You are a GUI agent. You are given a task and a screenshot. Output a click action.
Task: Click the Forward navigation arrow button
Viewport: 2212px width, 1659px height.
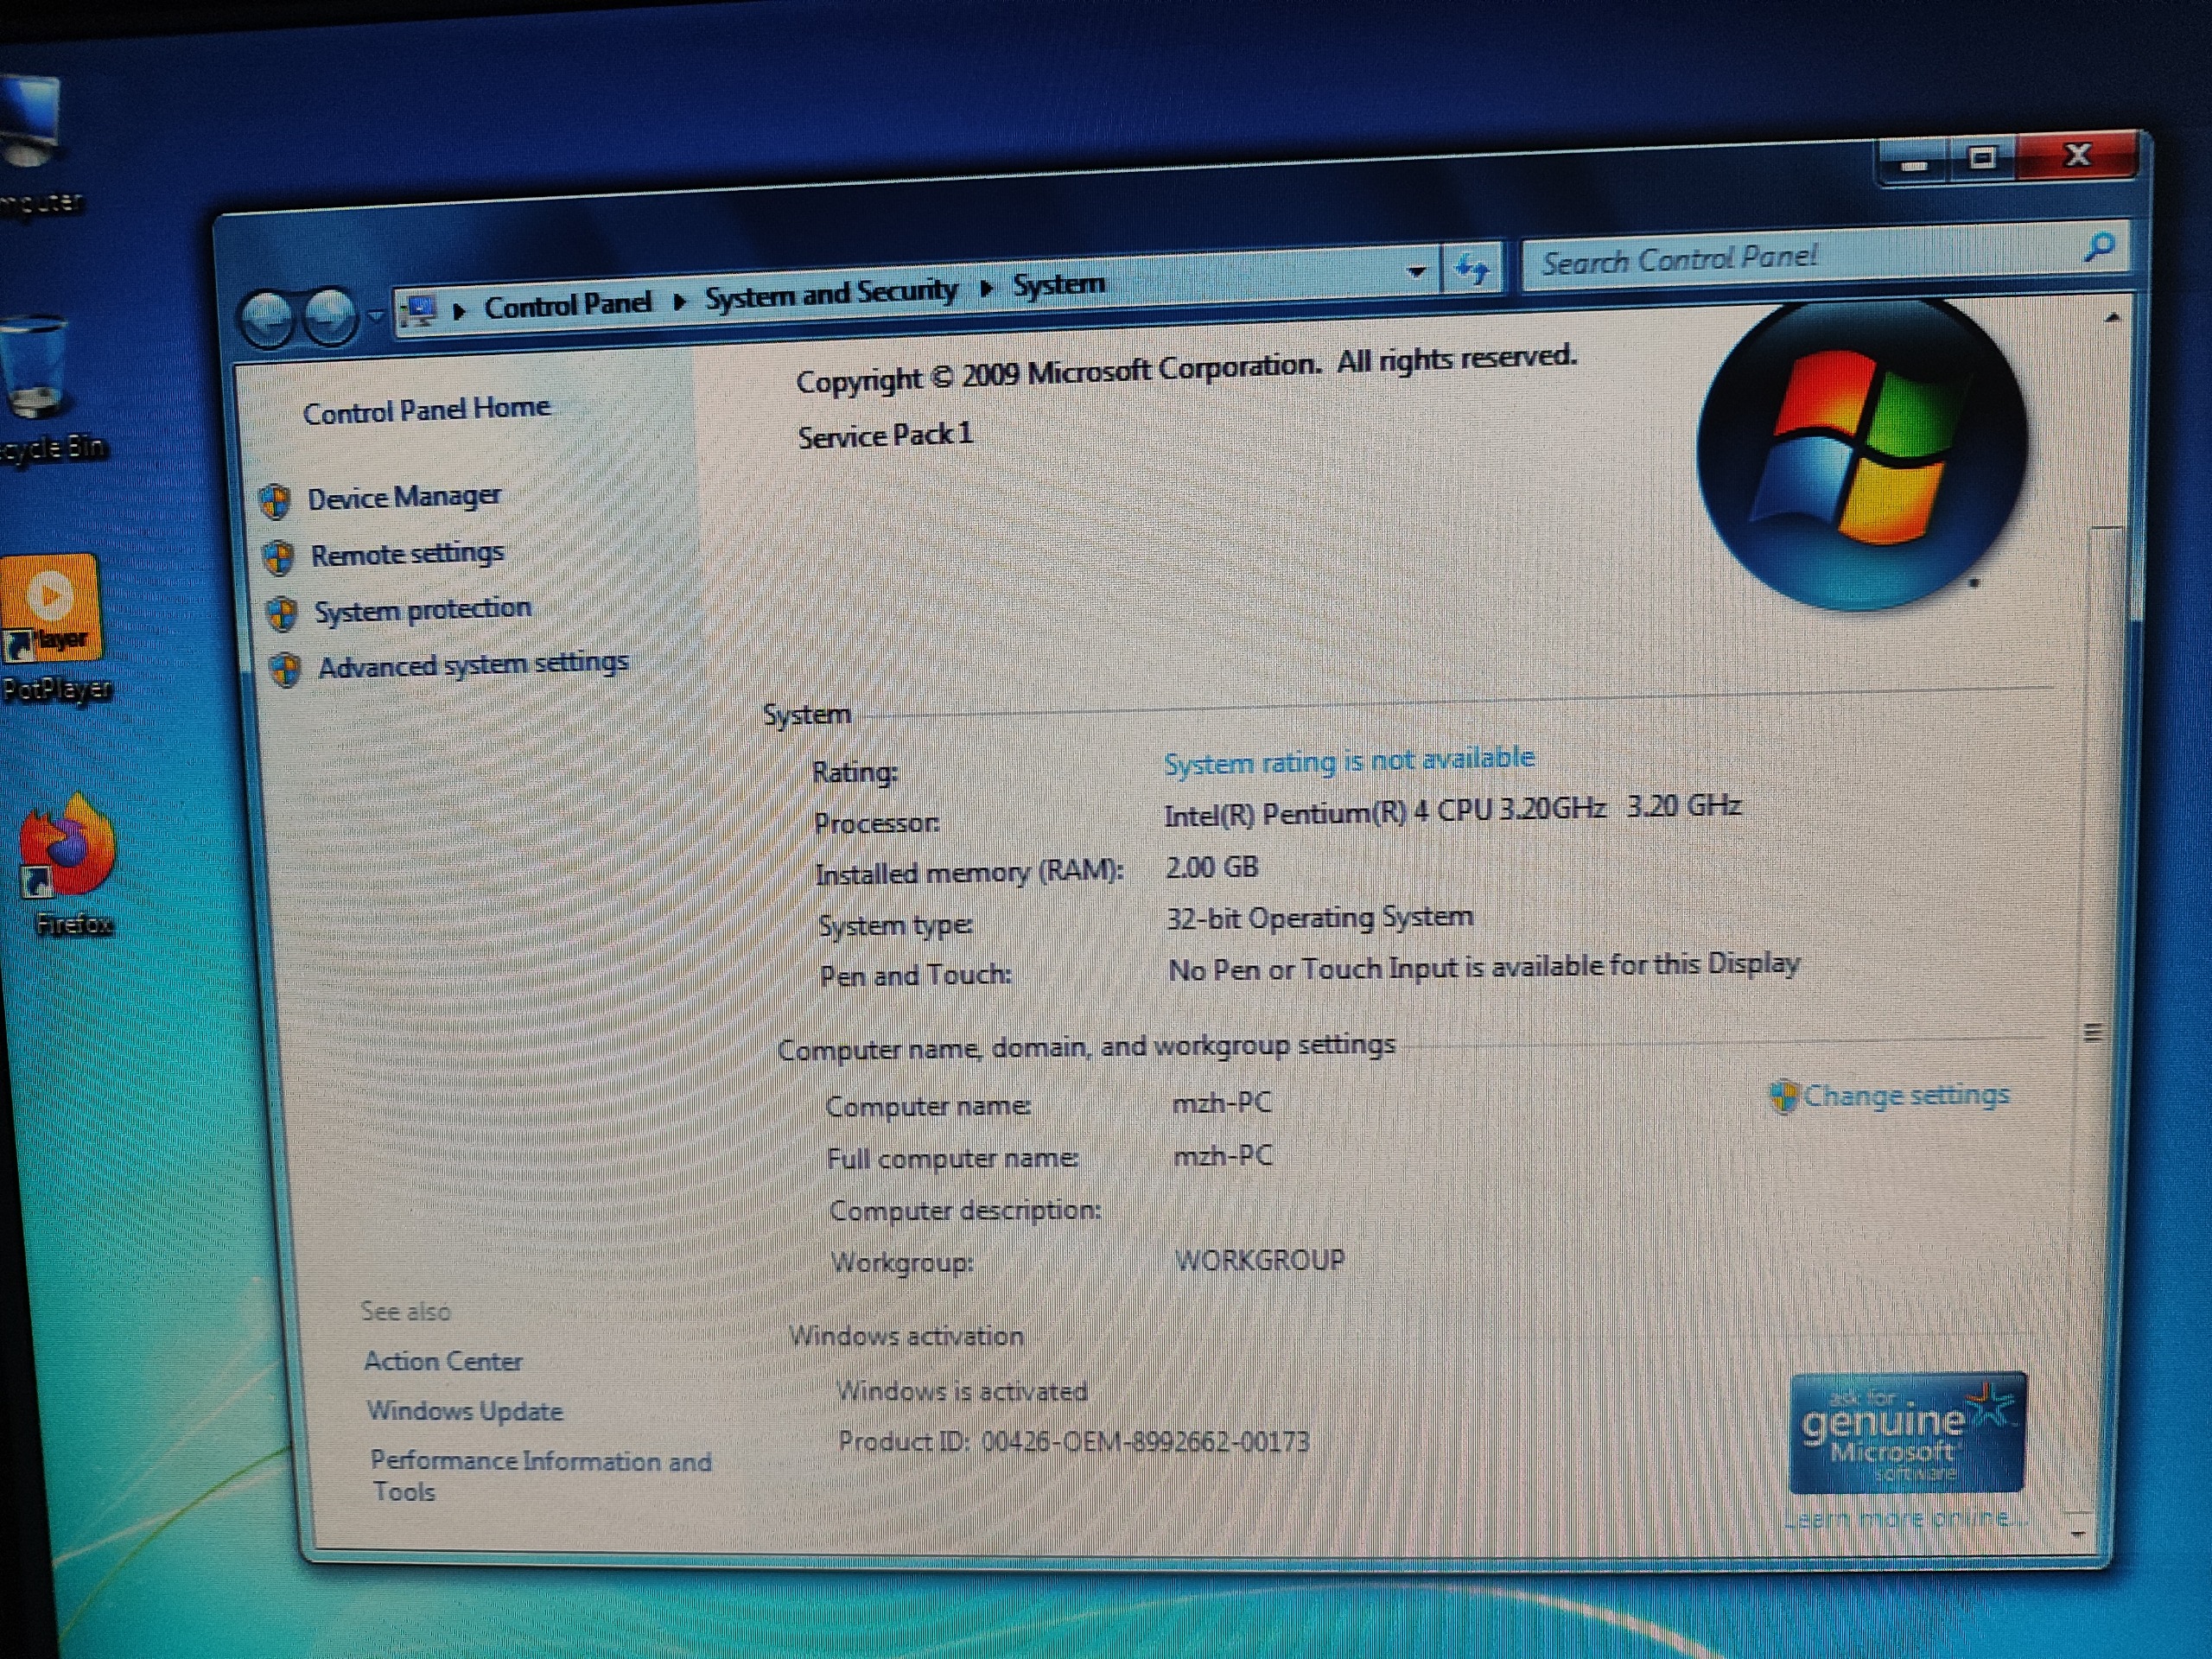point(330,316)
